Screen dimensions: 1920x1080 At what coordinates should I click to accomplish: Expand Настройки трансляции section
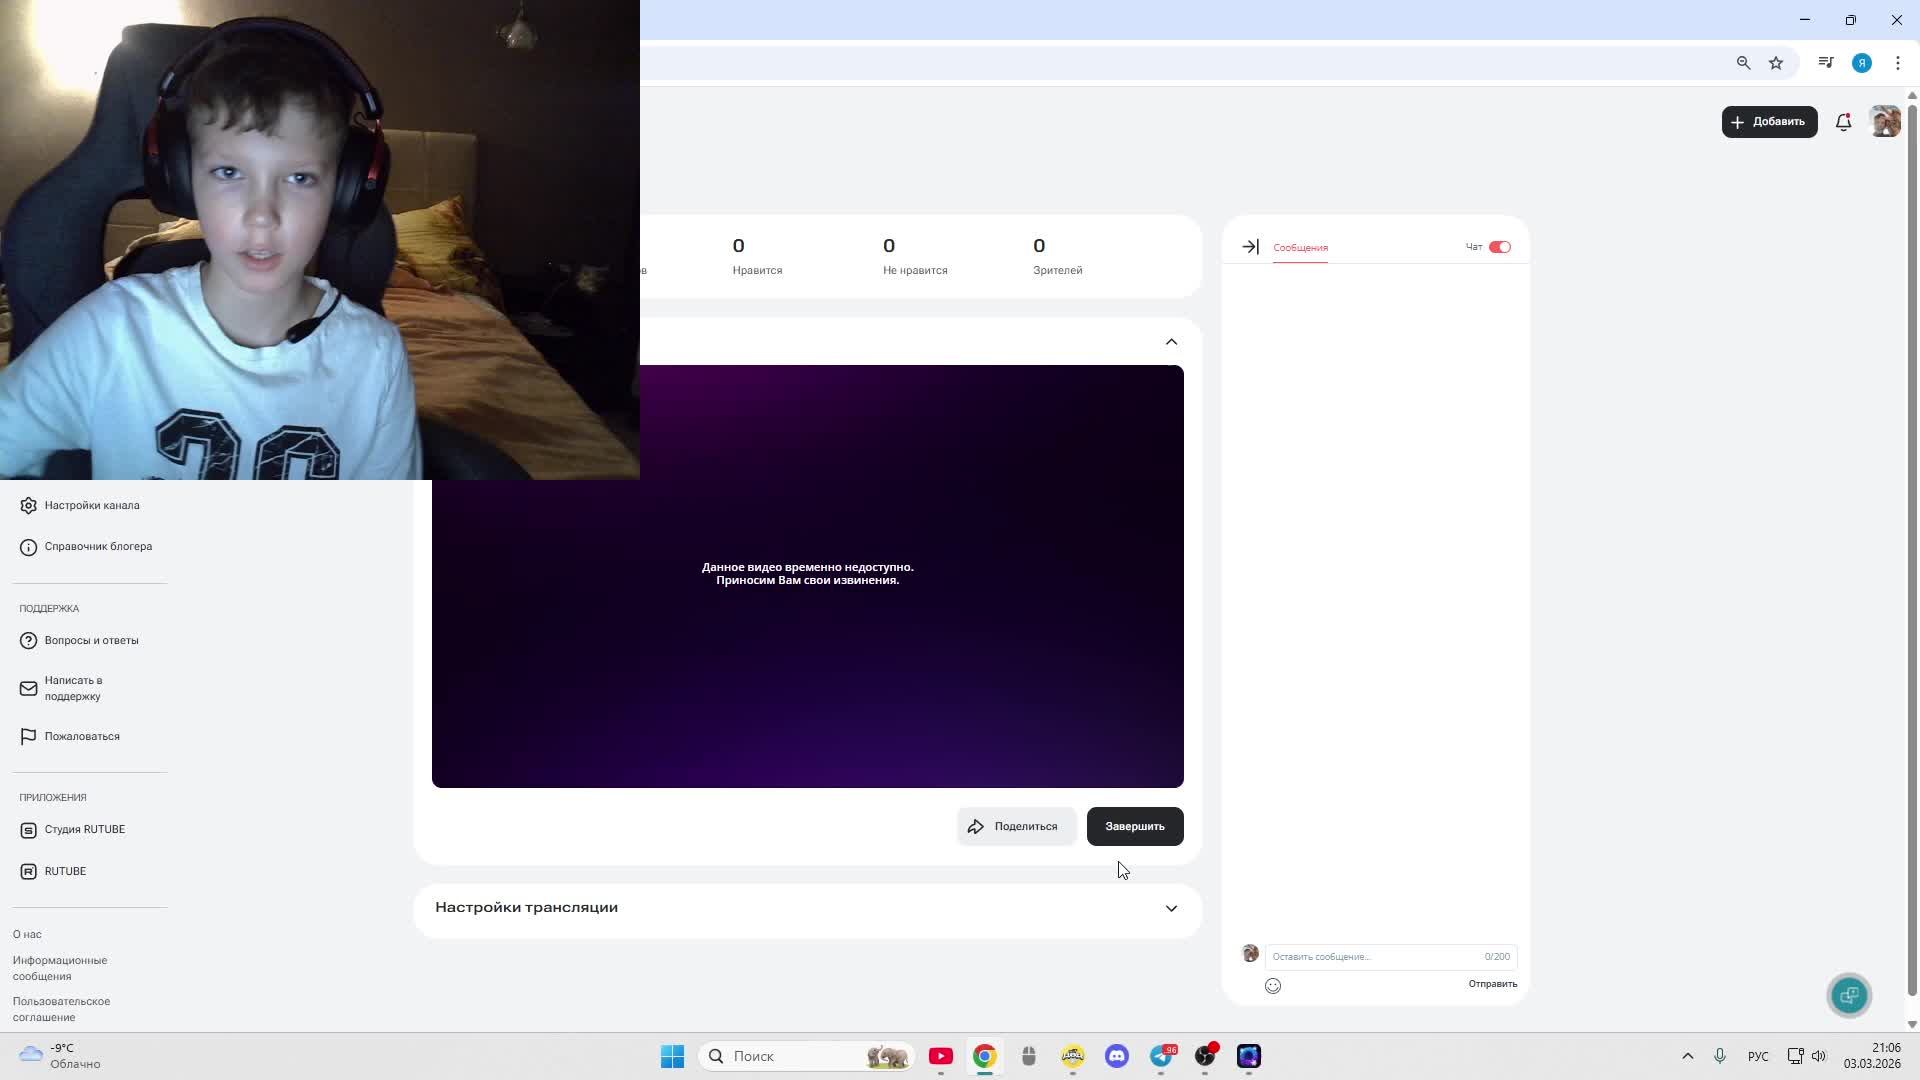[x=1171, y=908]
